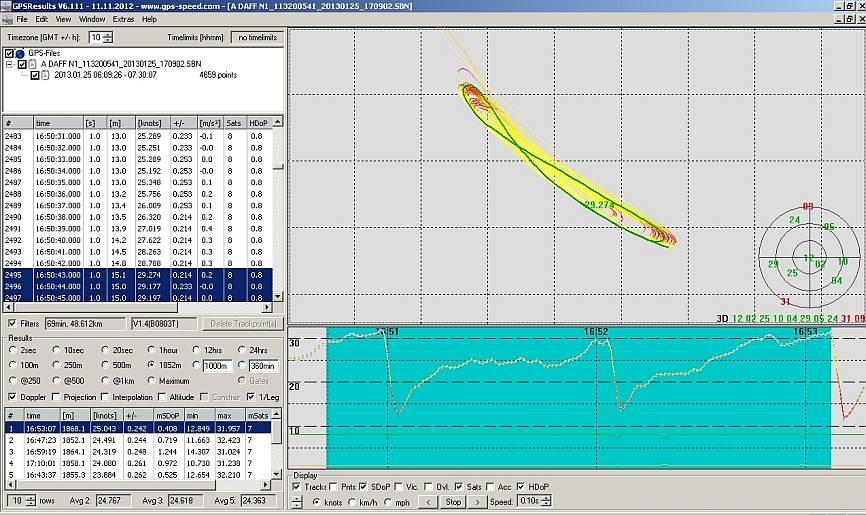The height and width of the screenshot is (515, 866).
Task: Adjust the Timezone GMT spinner arrows
Action: (108, 37)
